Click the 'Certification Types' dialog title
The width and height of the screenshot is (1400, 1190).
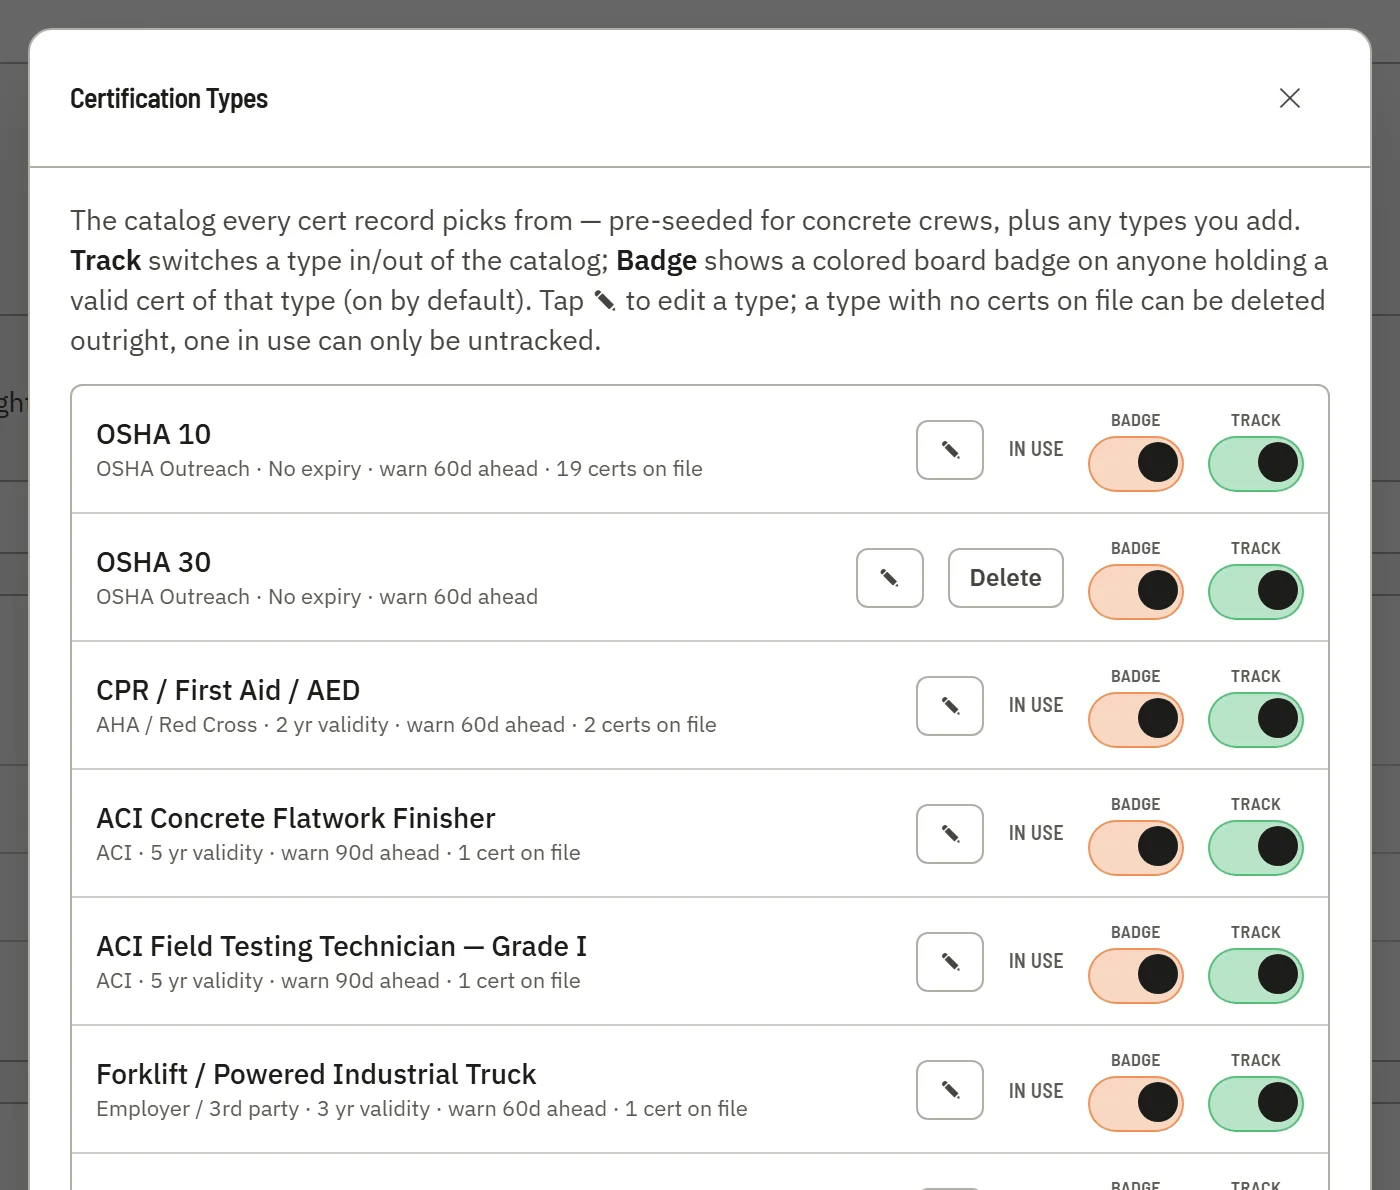169,99
